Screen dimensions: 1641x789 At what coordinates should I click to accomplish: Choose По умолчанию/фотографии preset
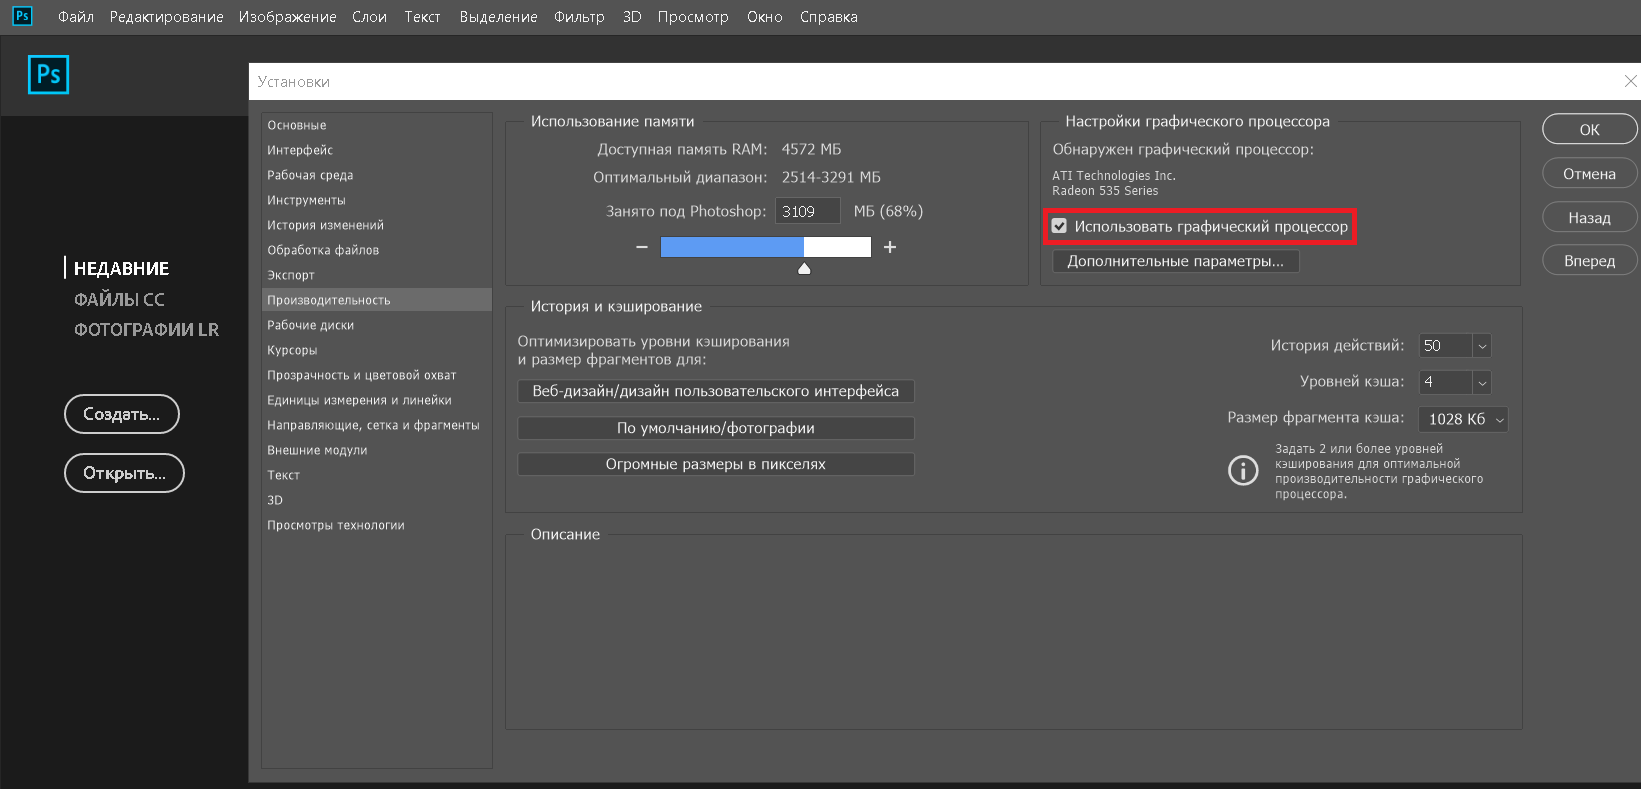click(716, 428)
